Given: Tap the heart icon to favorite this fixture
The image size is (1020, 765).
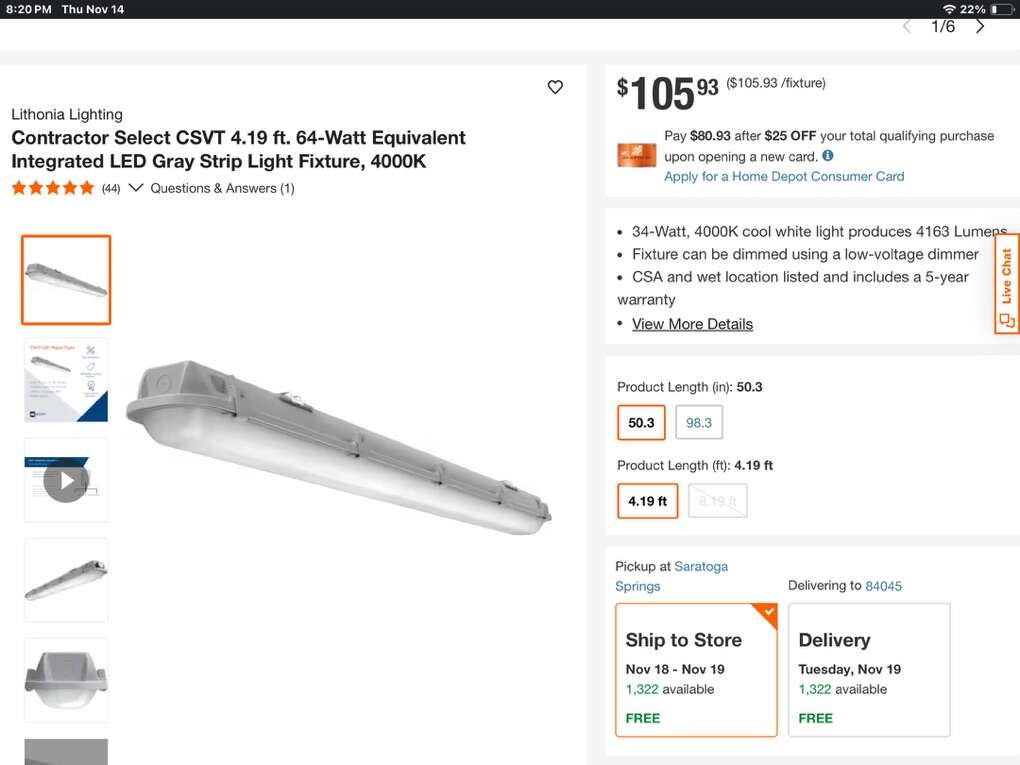Looking at the screenshot, I should tap(555, 87).
